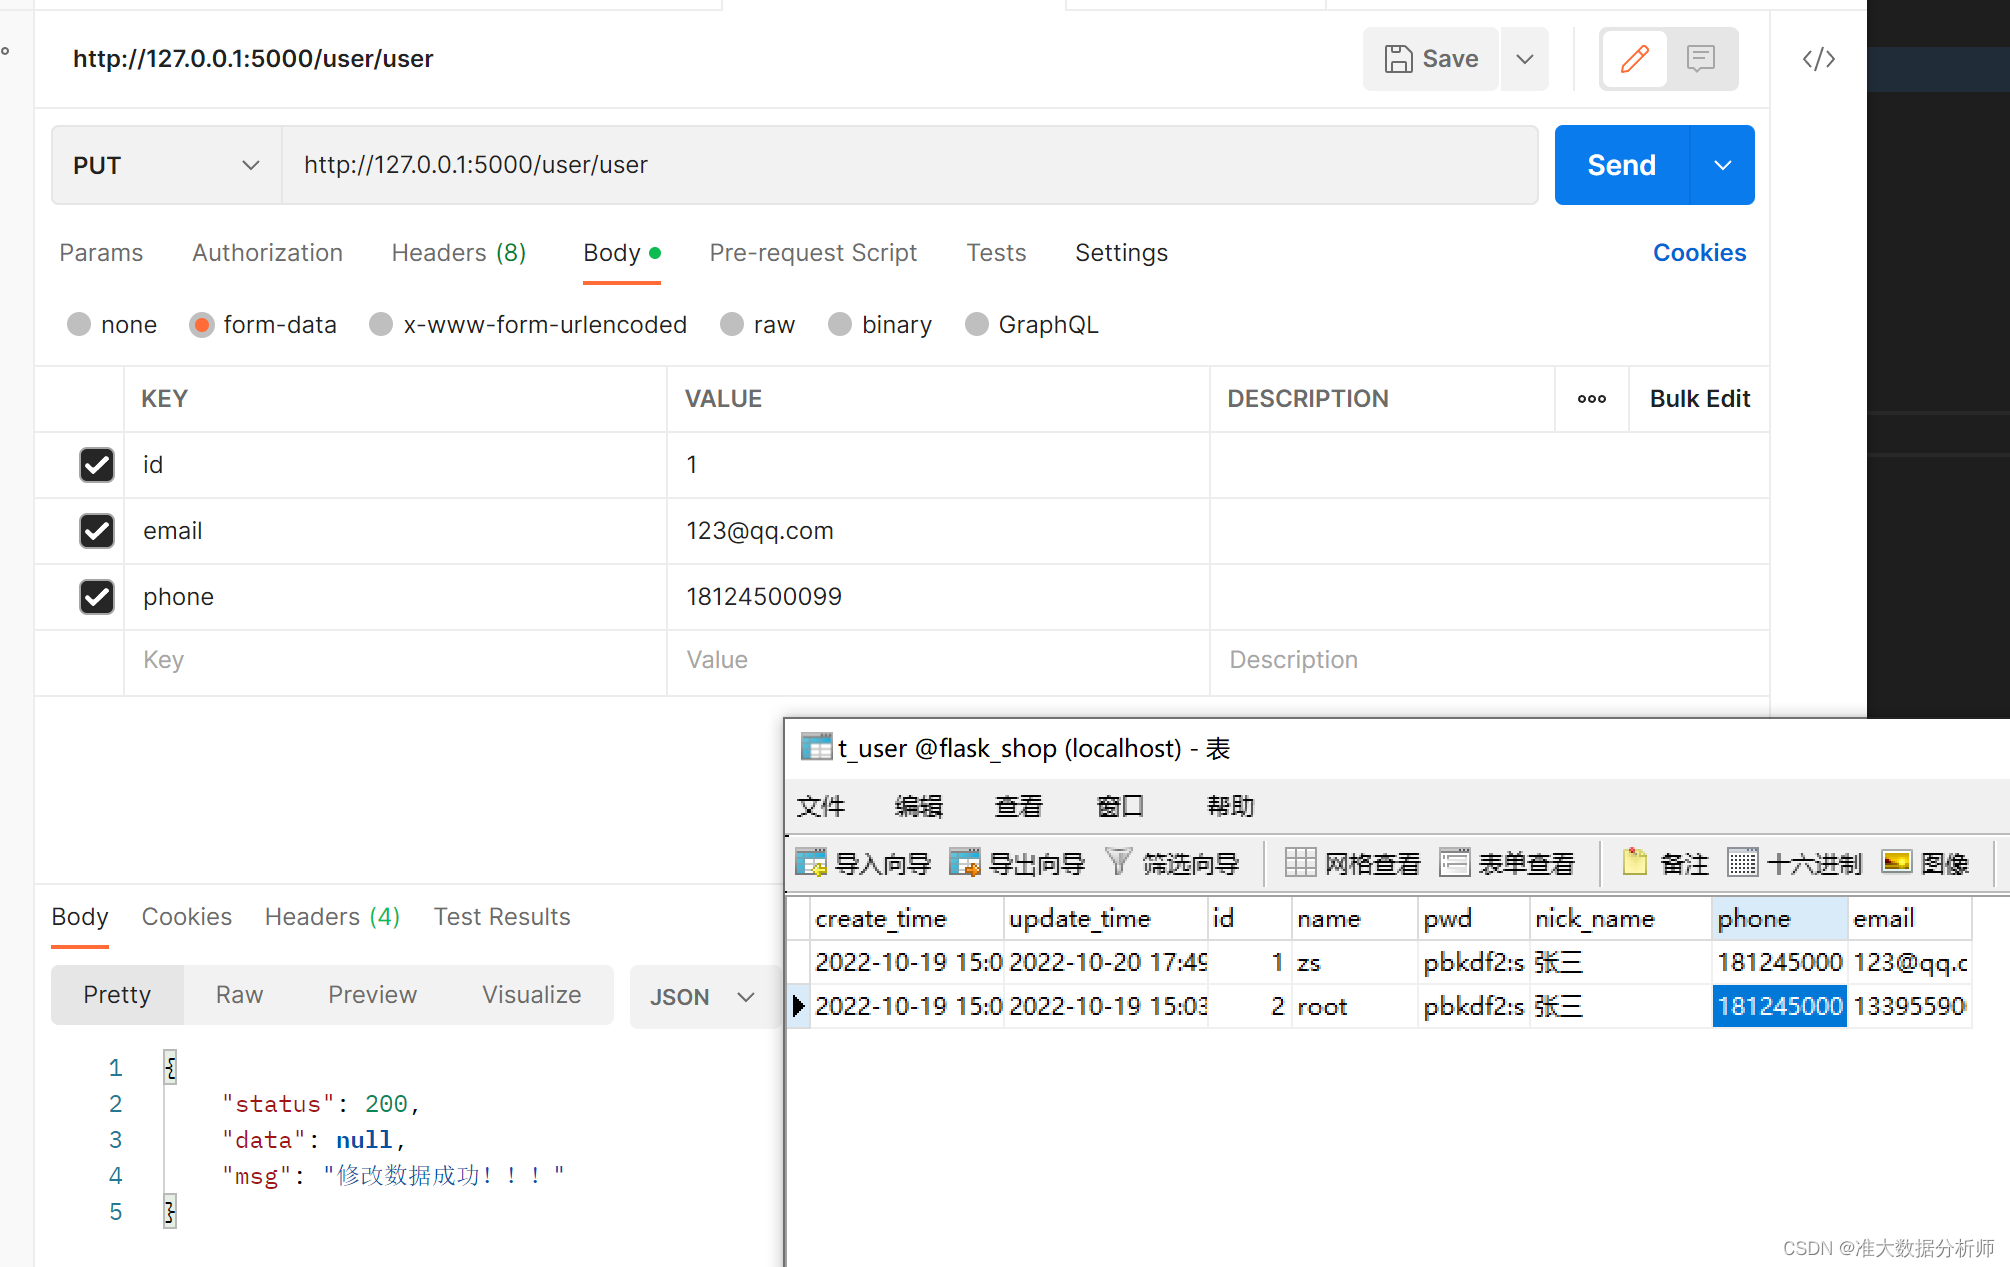Click the comment icon next to pencil
Screen dimensions: 2010x1267
(x=1701, y=58)
